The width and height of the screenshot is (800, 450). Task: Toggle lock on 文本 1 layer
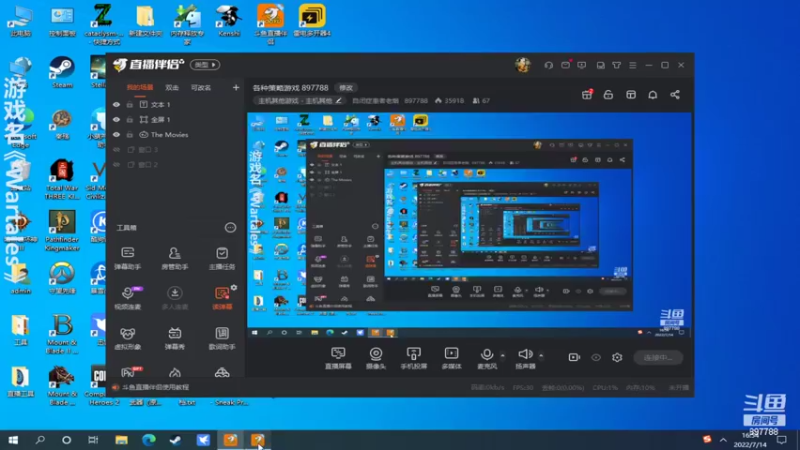click(x=130, y=105)
